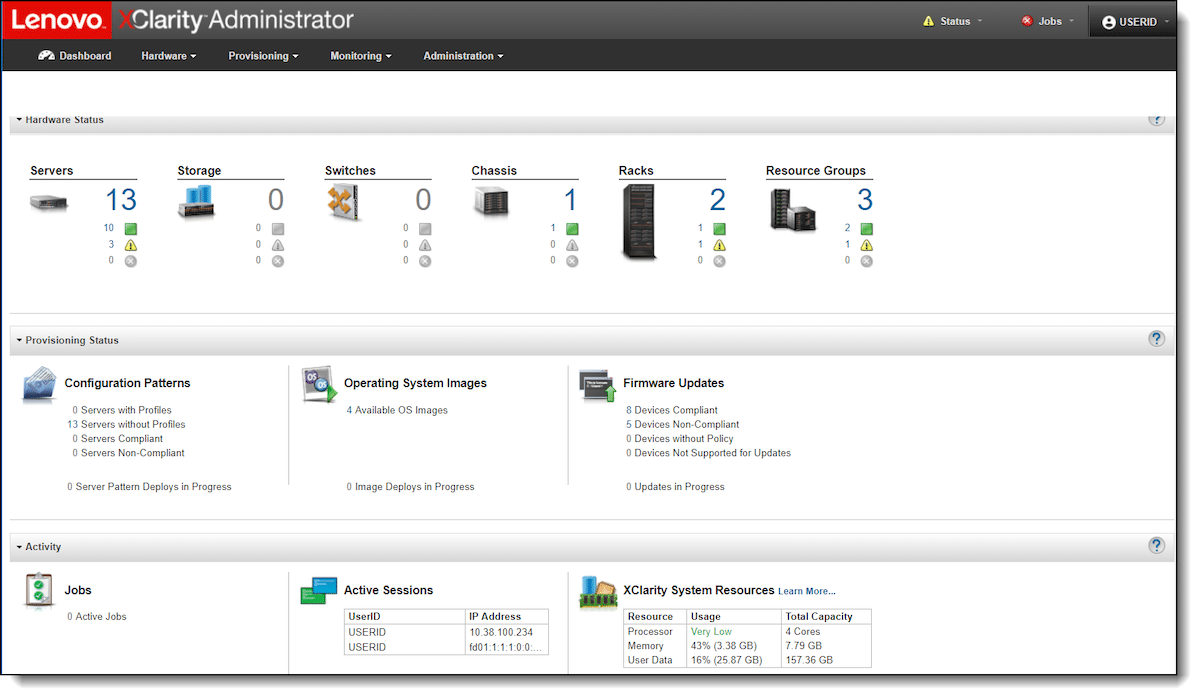This screenshot has width=1200, height=698.
Task: Open the Dashboard speedometer icon
Action: click(46, 56)
